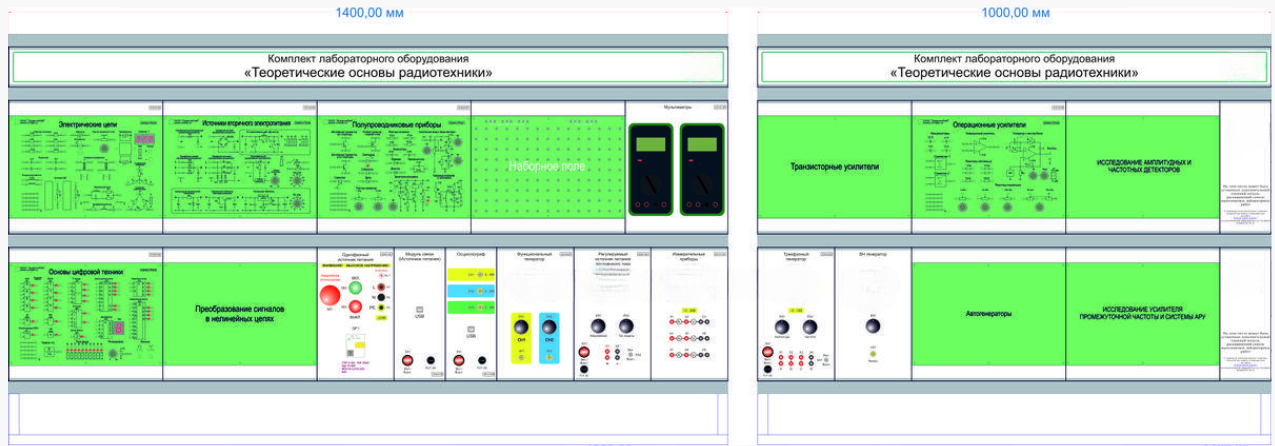Click the right multimeter device

(701, 169)
